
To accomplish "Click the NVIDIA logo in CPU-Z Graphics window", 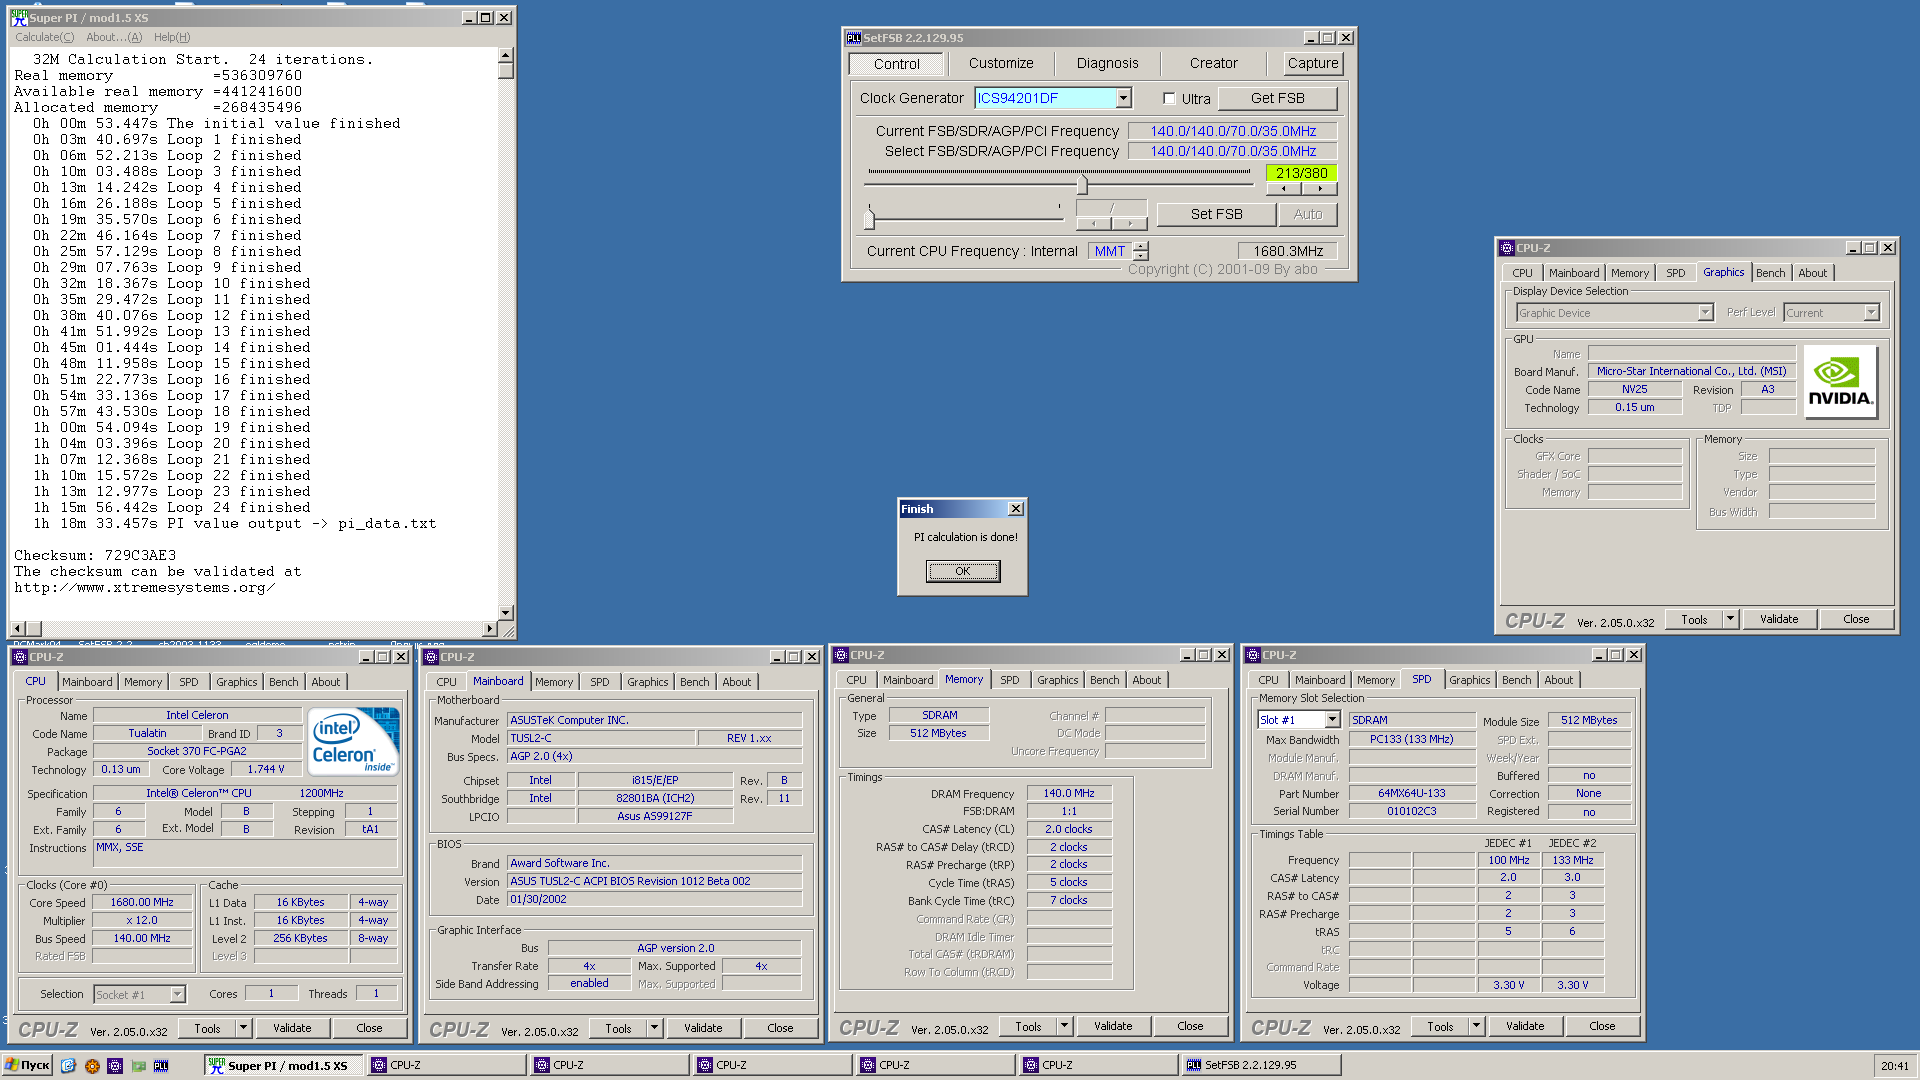I will coord(1841,381).
